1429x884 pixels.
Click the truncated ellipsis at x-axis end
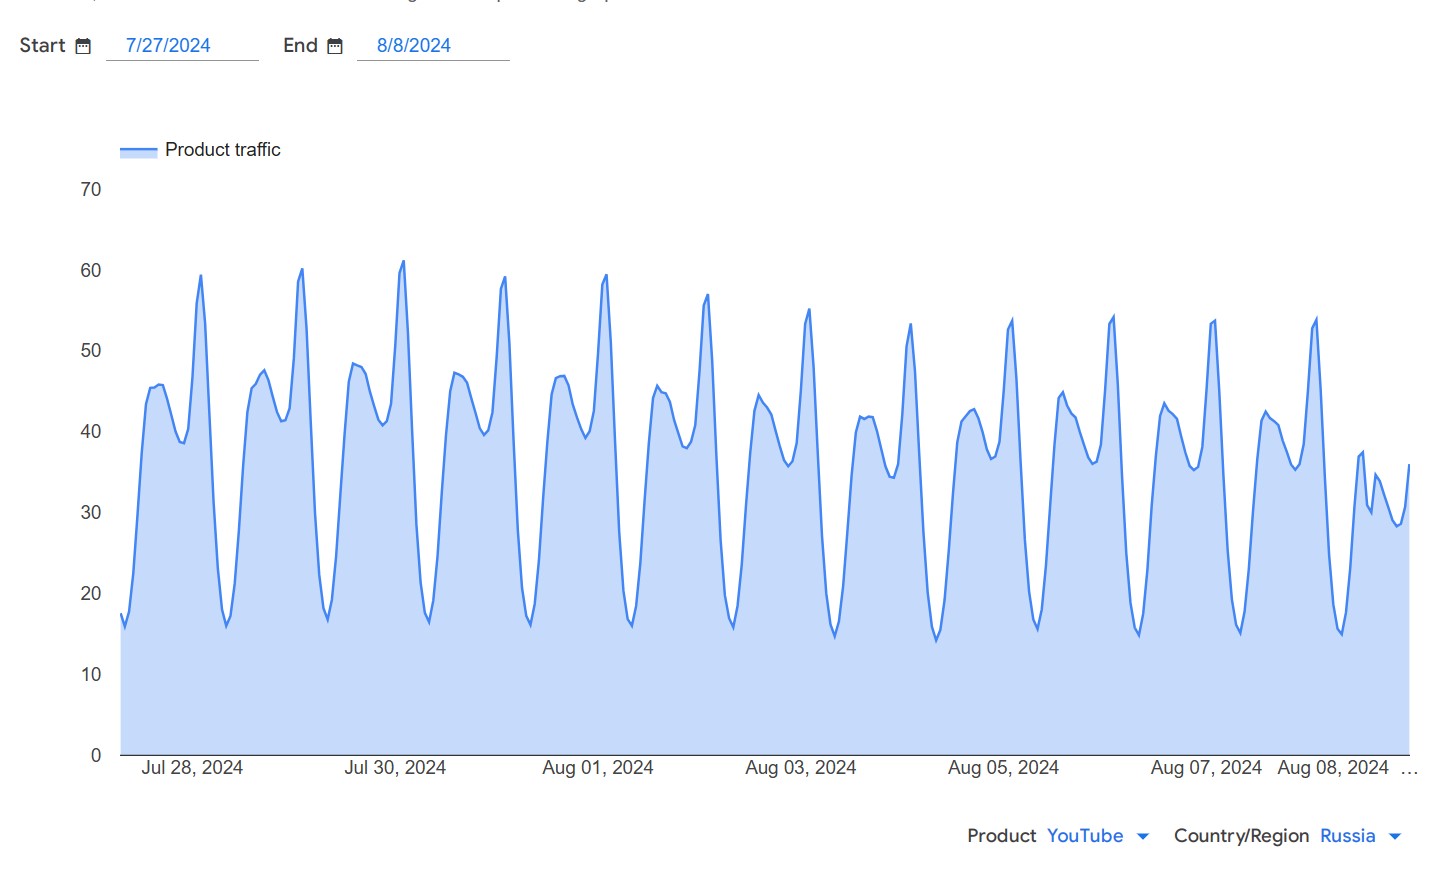tap(1409, 768)
